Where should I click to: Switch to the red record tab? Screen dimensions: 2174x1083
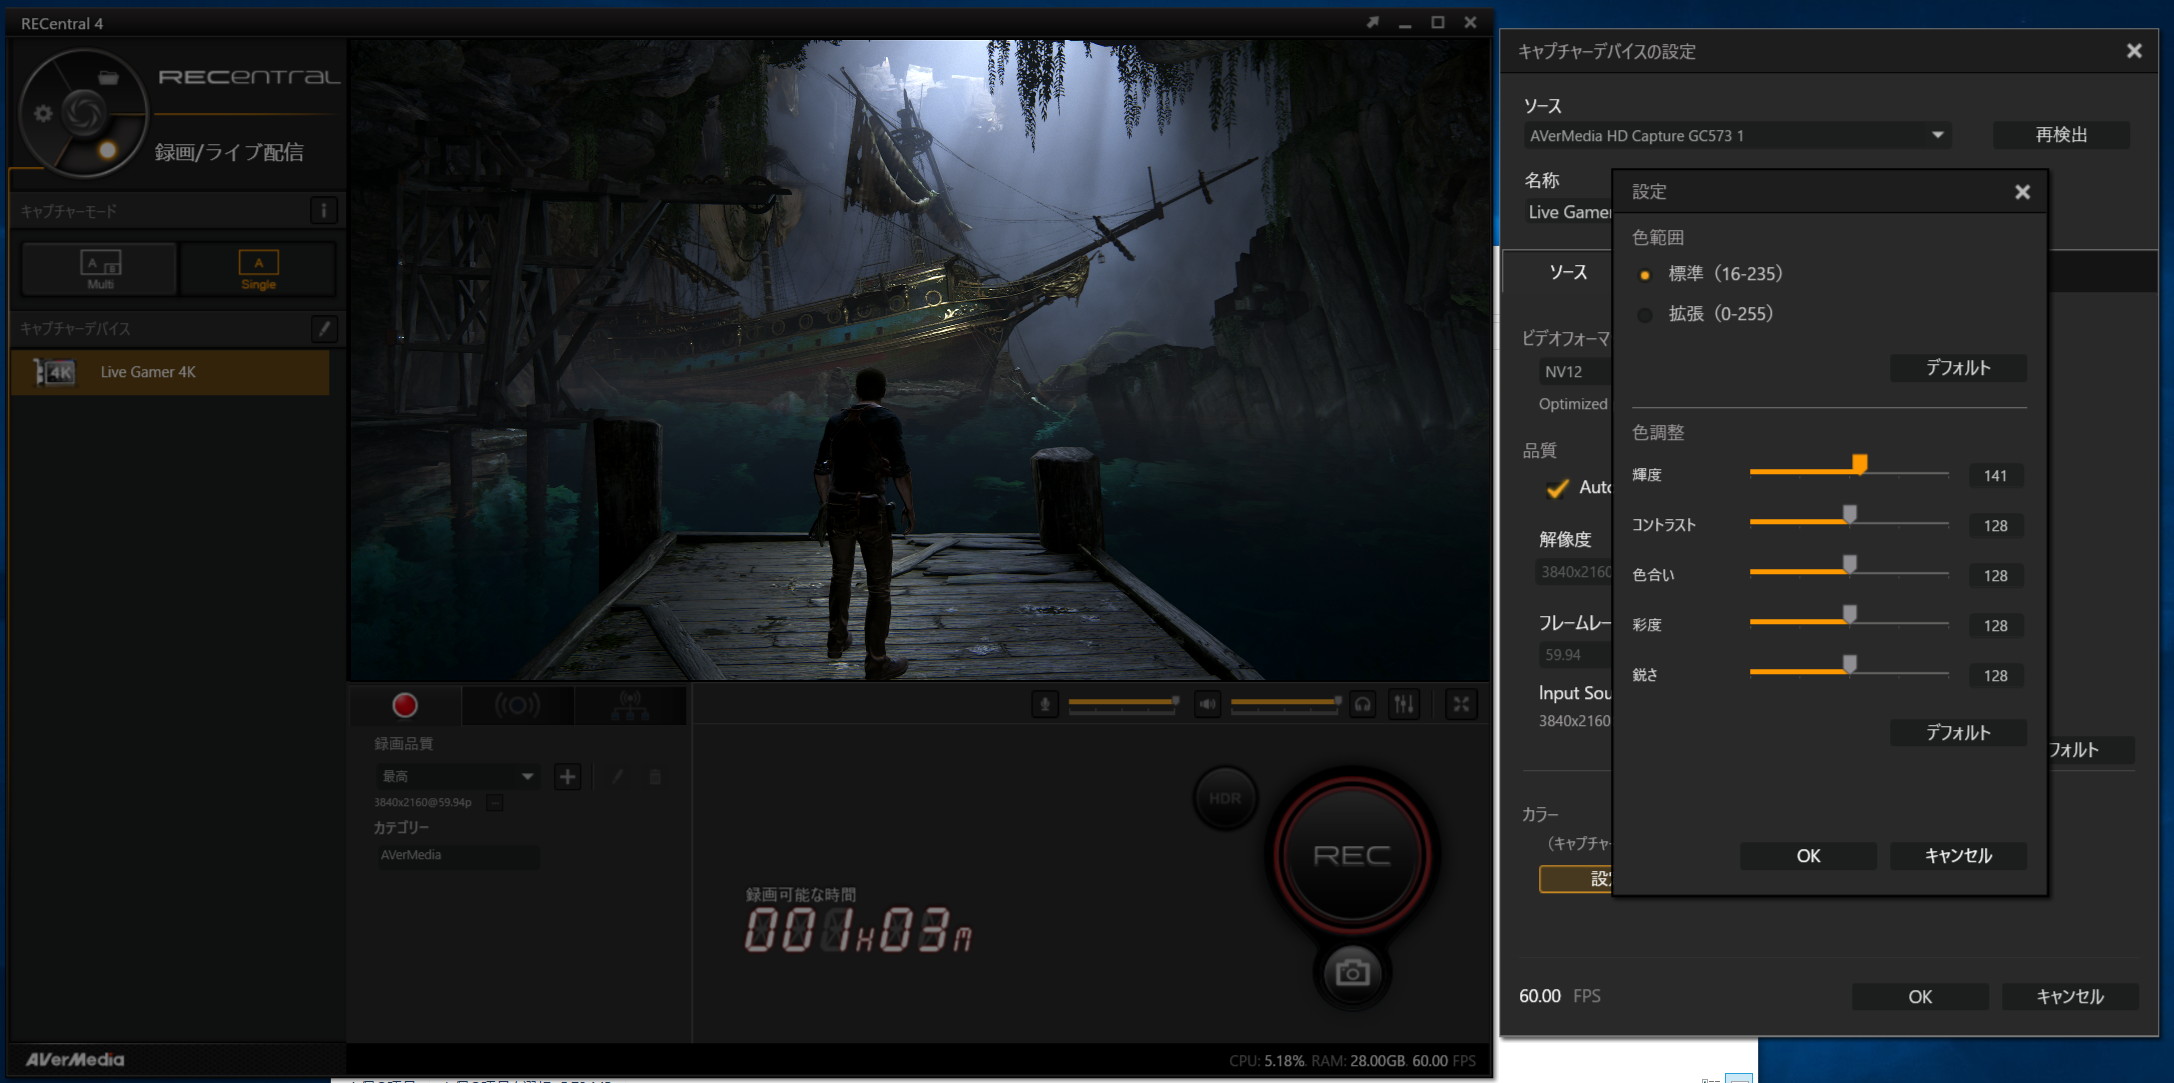405,705
